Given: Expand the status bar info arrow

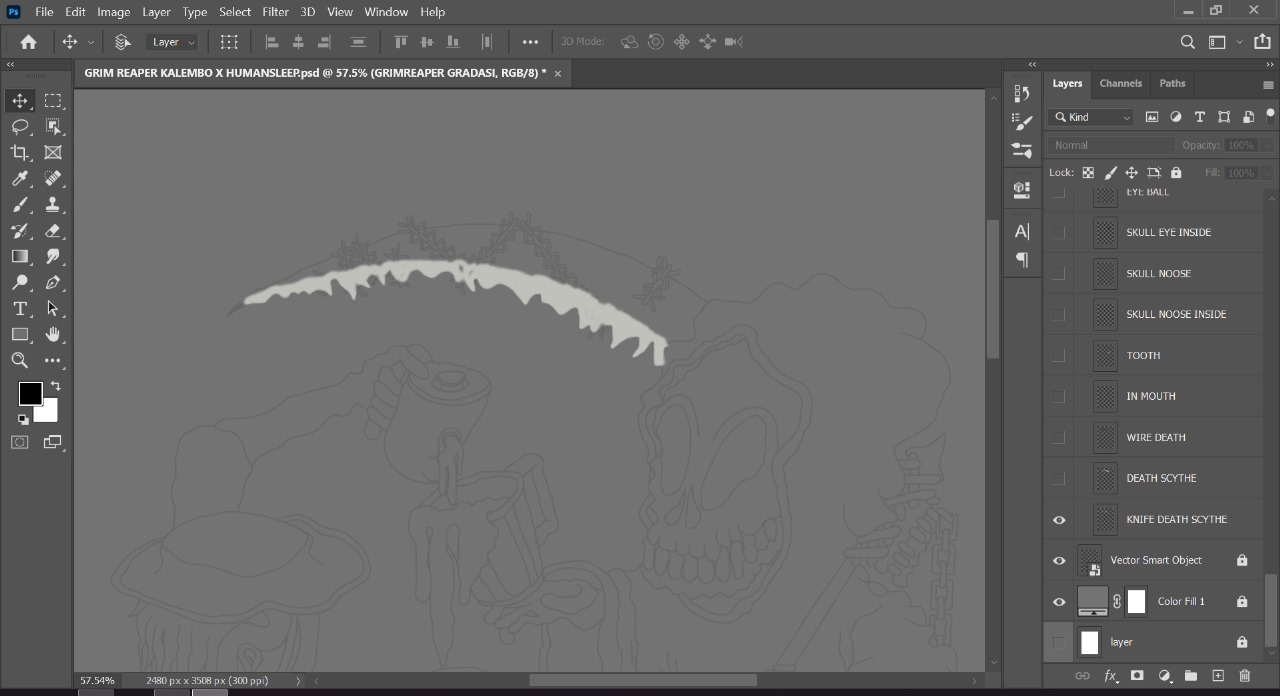Looking at the screenshot, I should click(x=298, y=681).
